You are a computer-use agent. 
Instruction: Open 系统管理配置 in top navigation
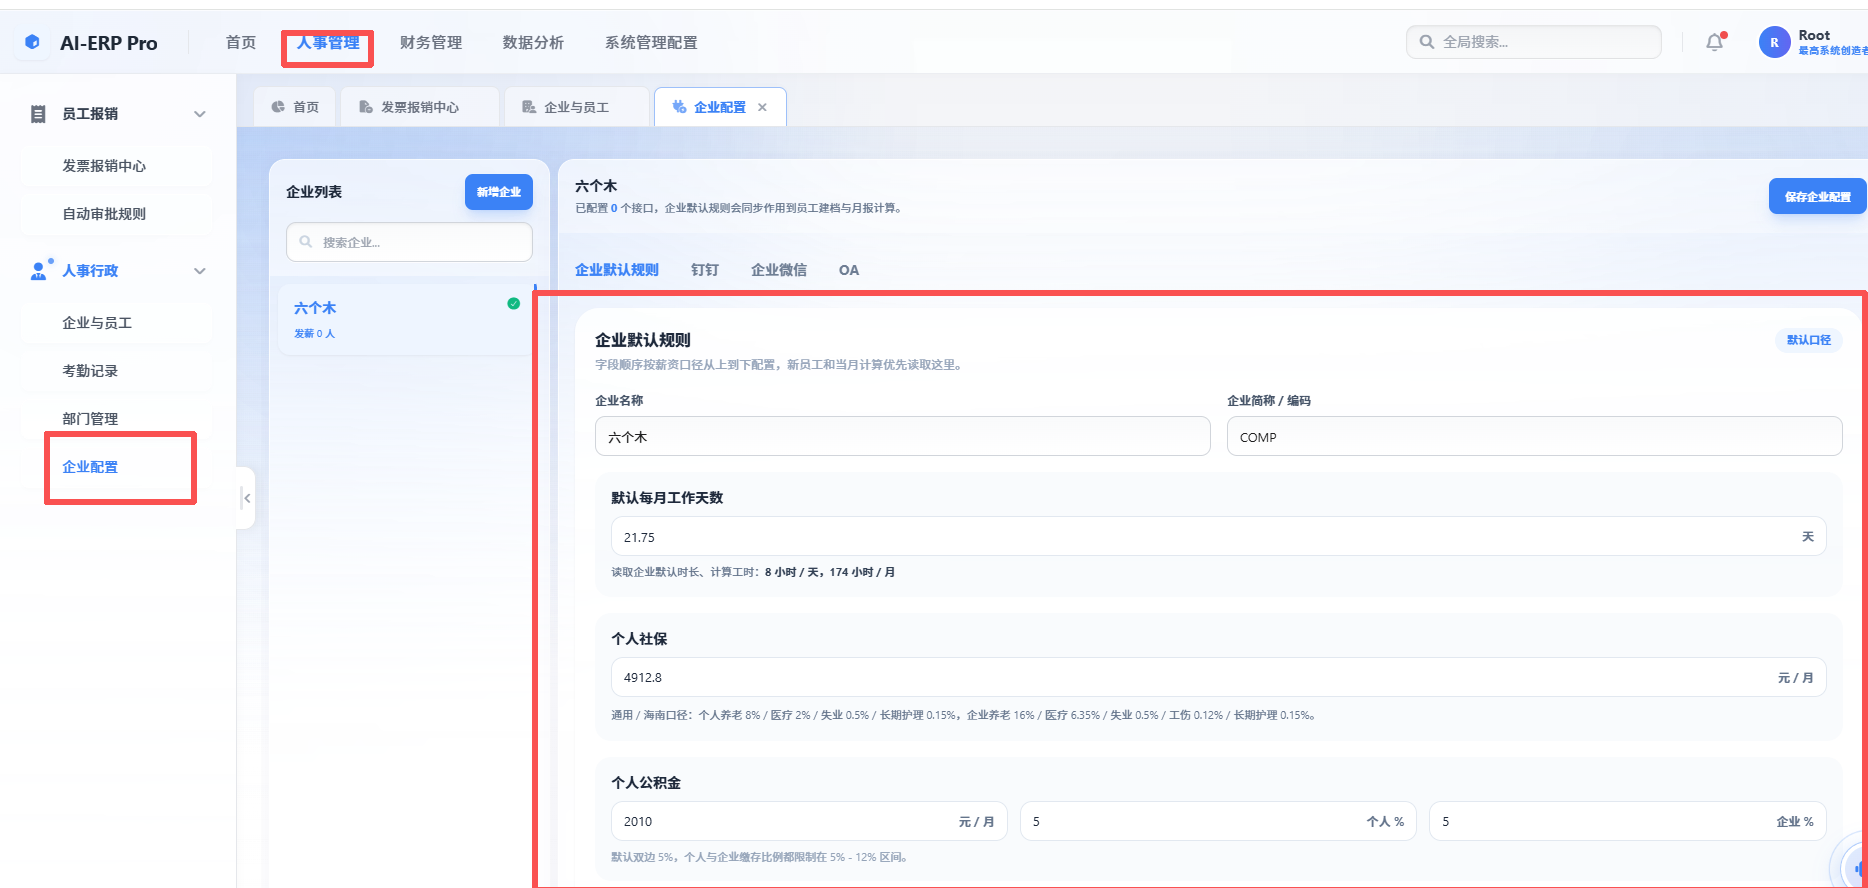coord(651,42)
